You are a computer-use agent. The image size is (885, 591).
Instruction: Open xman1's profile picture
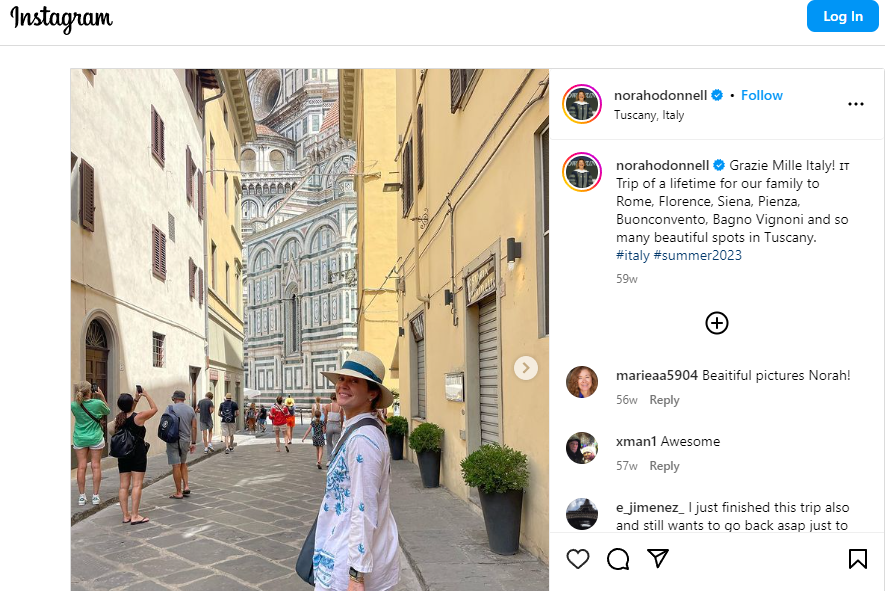click(x=582, y=448)
